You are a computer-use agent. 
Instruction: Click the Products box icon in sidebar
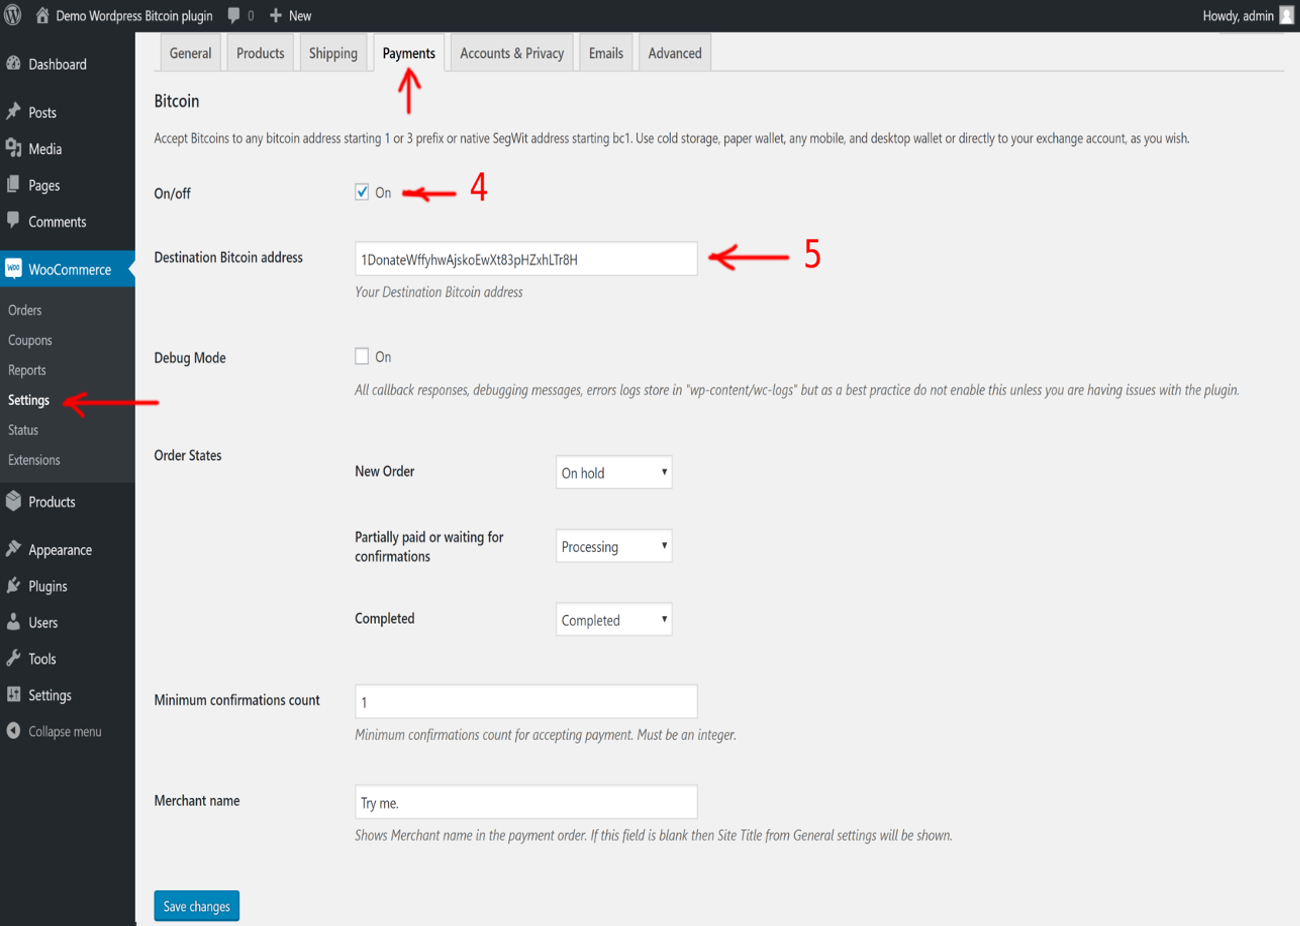14,501
